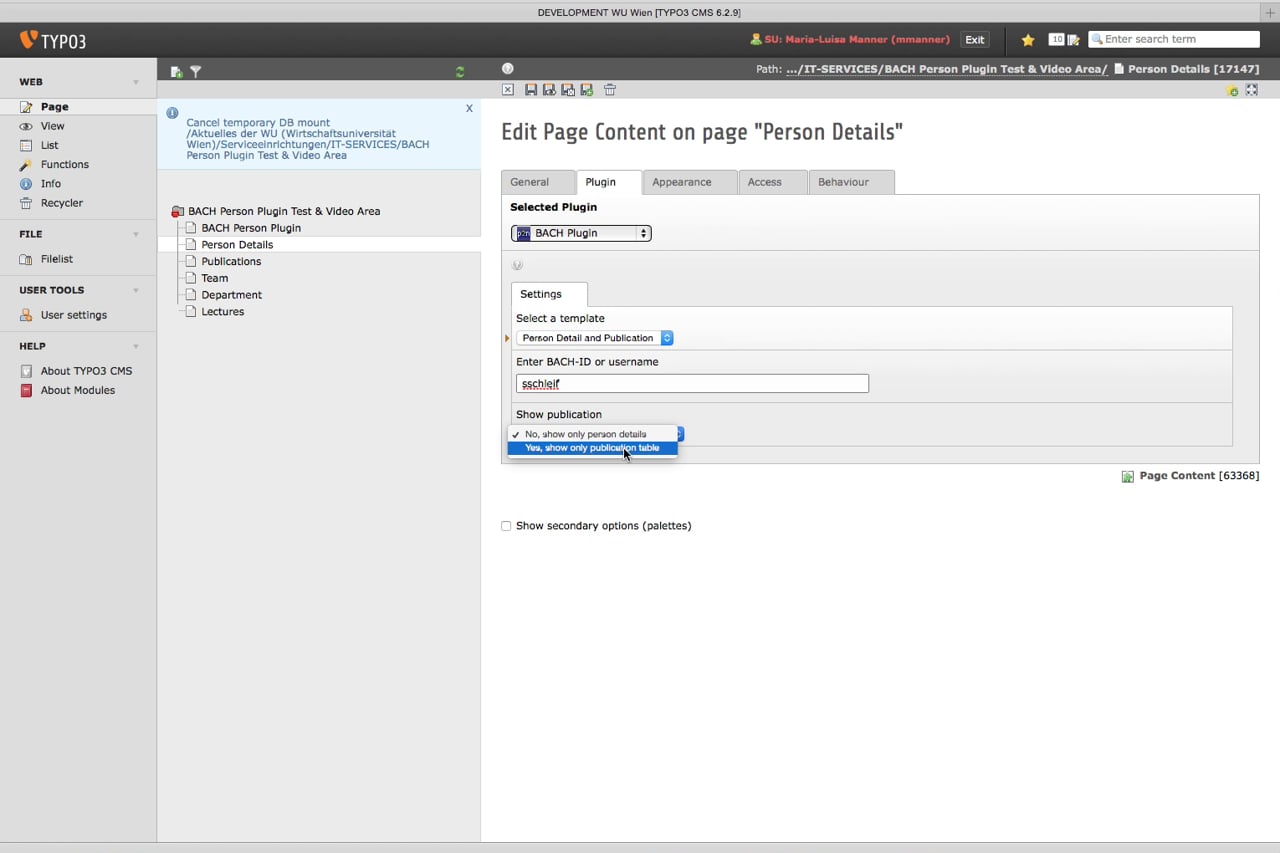Select BACH Person Plugin Test & Video Area root
Viewport: 1280px width, 853px height.
[x=284, y=211]
